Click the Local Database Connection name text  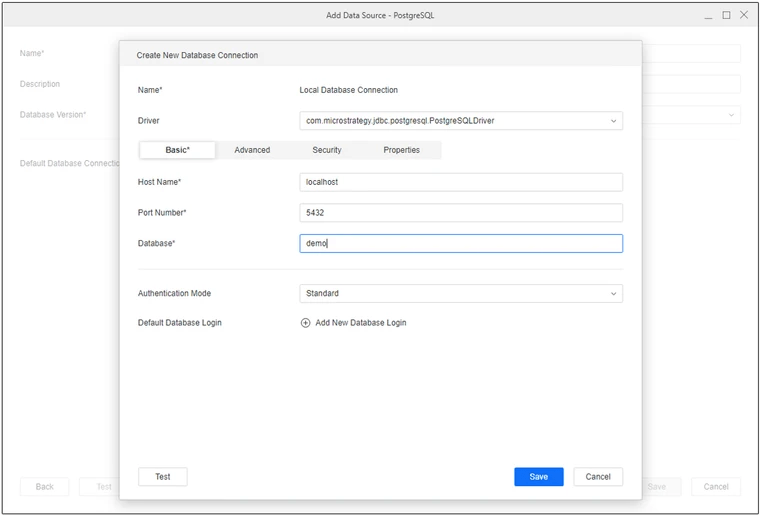pos(349,90)
